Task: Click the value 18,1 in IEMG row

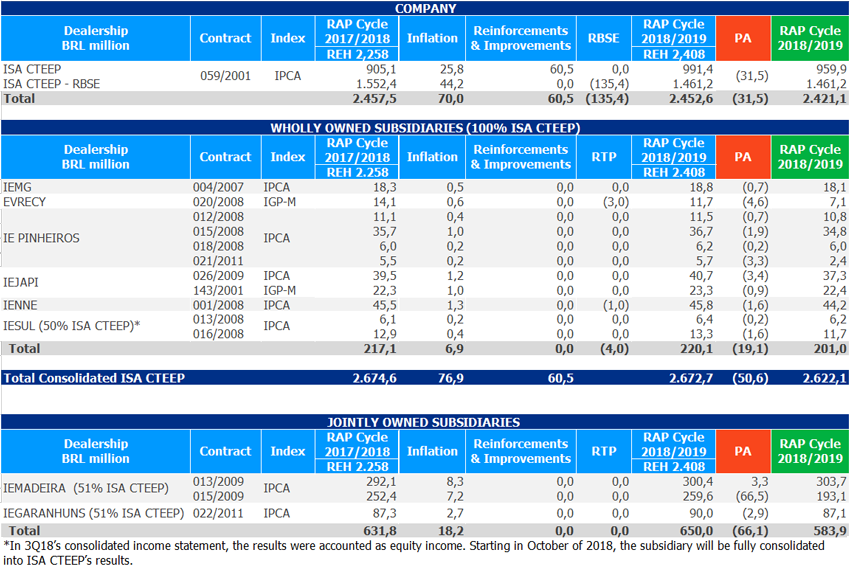Action: tap(834, 187)
